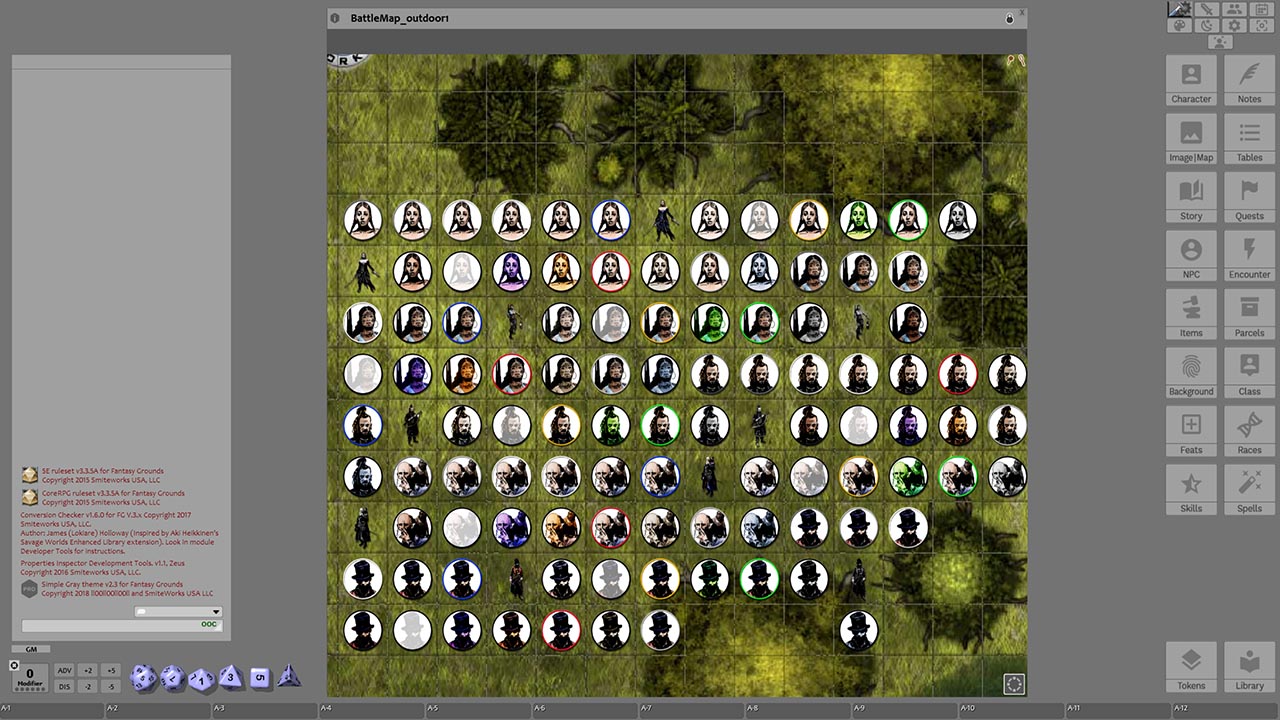Open the layers control in the map's bottom-right corner
Image resolution: width=1280 pixels, height=720 pixels.
[1013, 683]
